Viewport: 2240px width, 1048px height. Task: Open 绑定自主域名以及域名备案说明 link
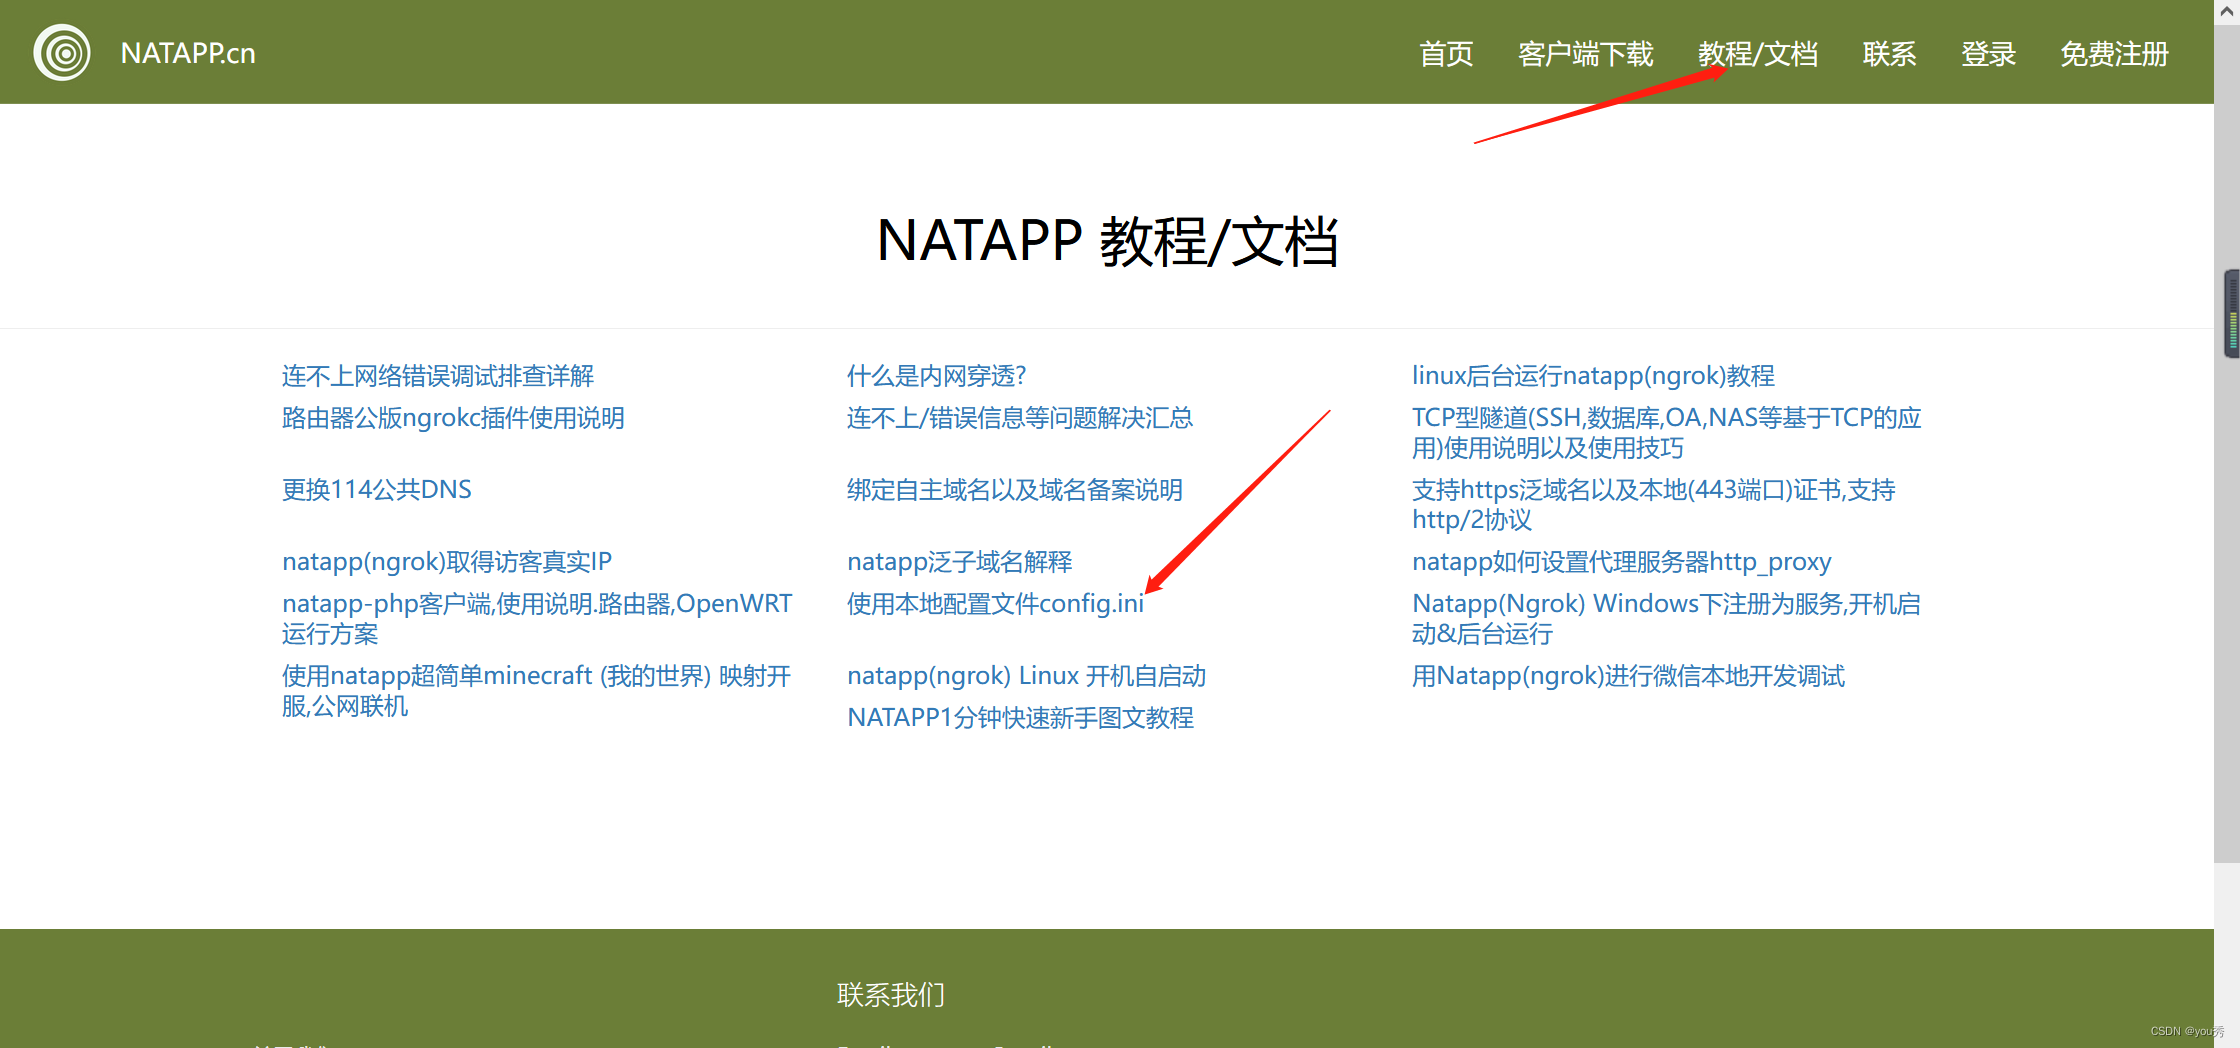click(x=1015, y=490)
